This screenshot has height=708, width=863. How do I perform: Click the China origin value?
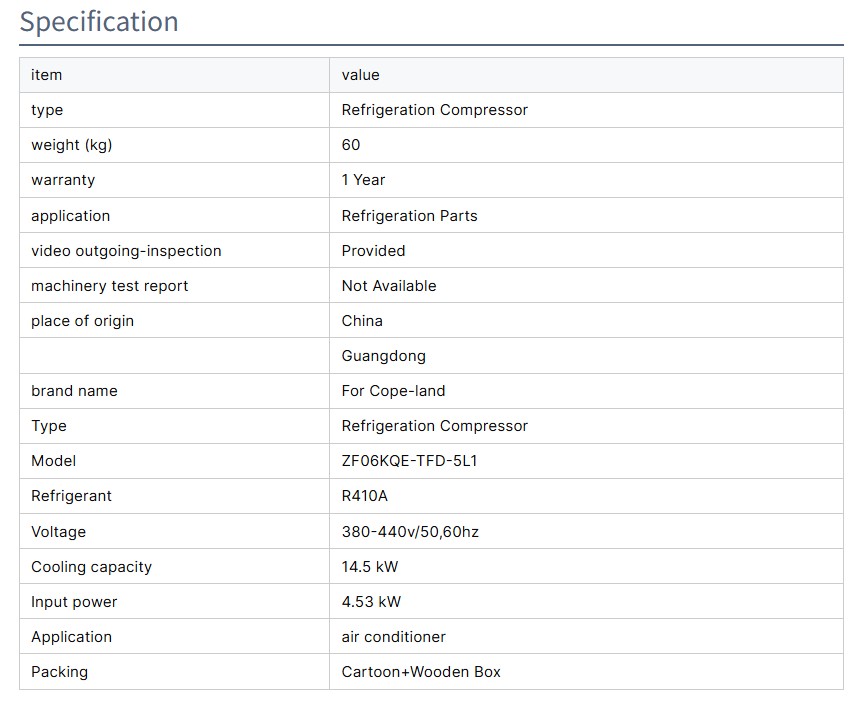[x=362, y=321]
